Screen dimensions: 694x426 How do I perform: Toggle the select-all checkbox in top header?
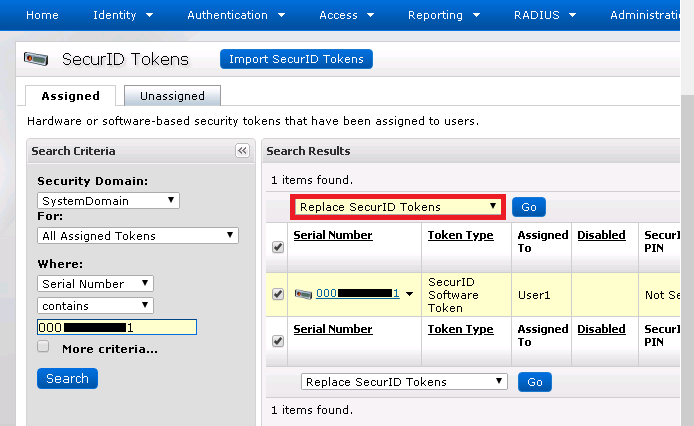point(277,248)
